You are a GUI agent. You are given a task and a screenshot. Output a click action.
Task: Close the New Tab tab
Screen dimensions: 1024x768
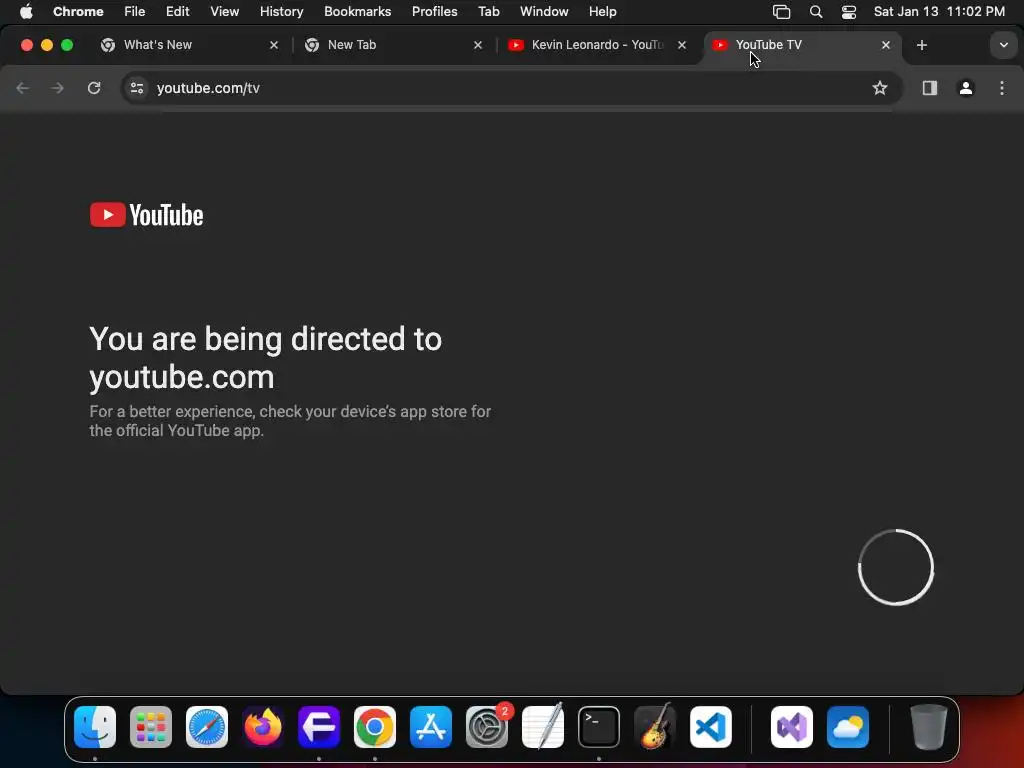coord(477,45)
